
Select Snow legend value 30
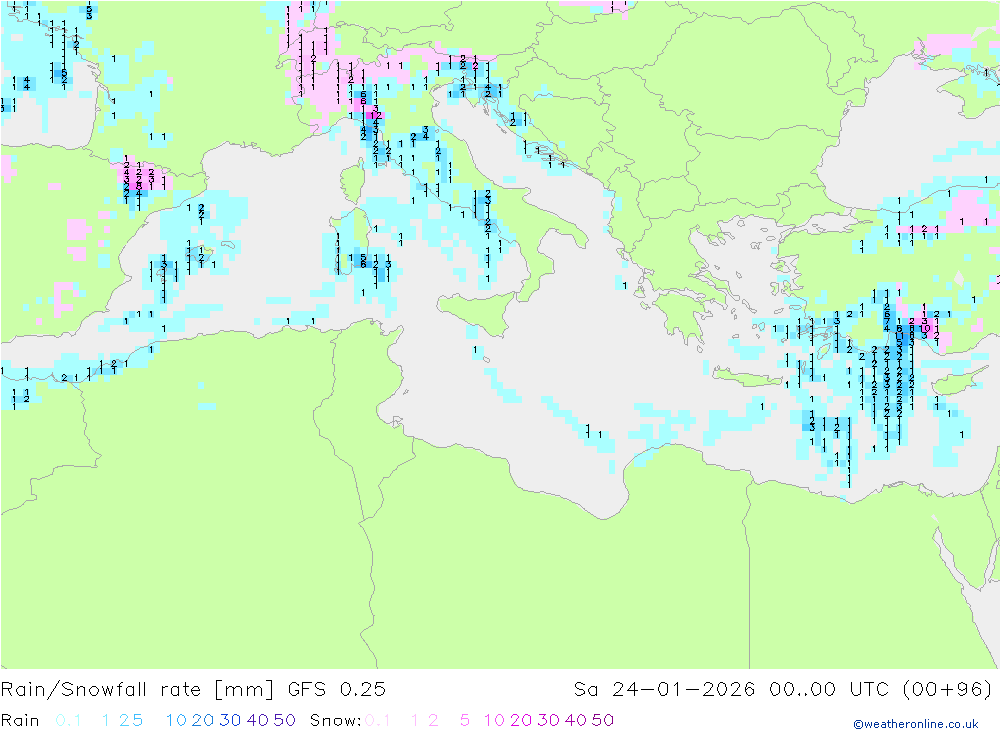point(548,720)
